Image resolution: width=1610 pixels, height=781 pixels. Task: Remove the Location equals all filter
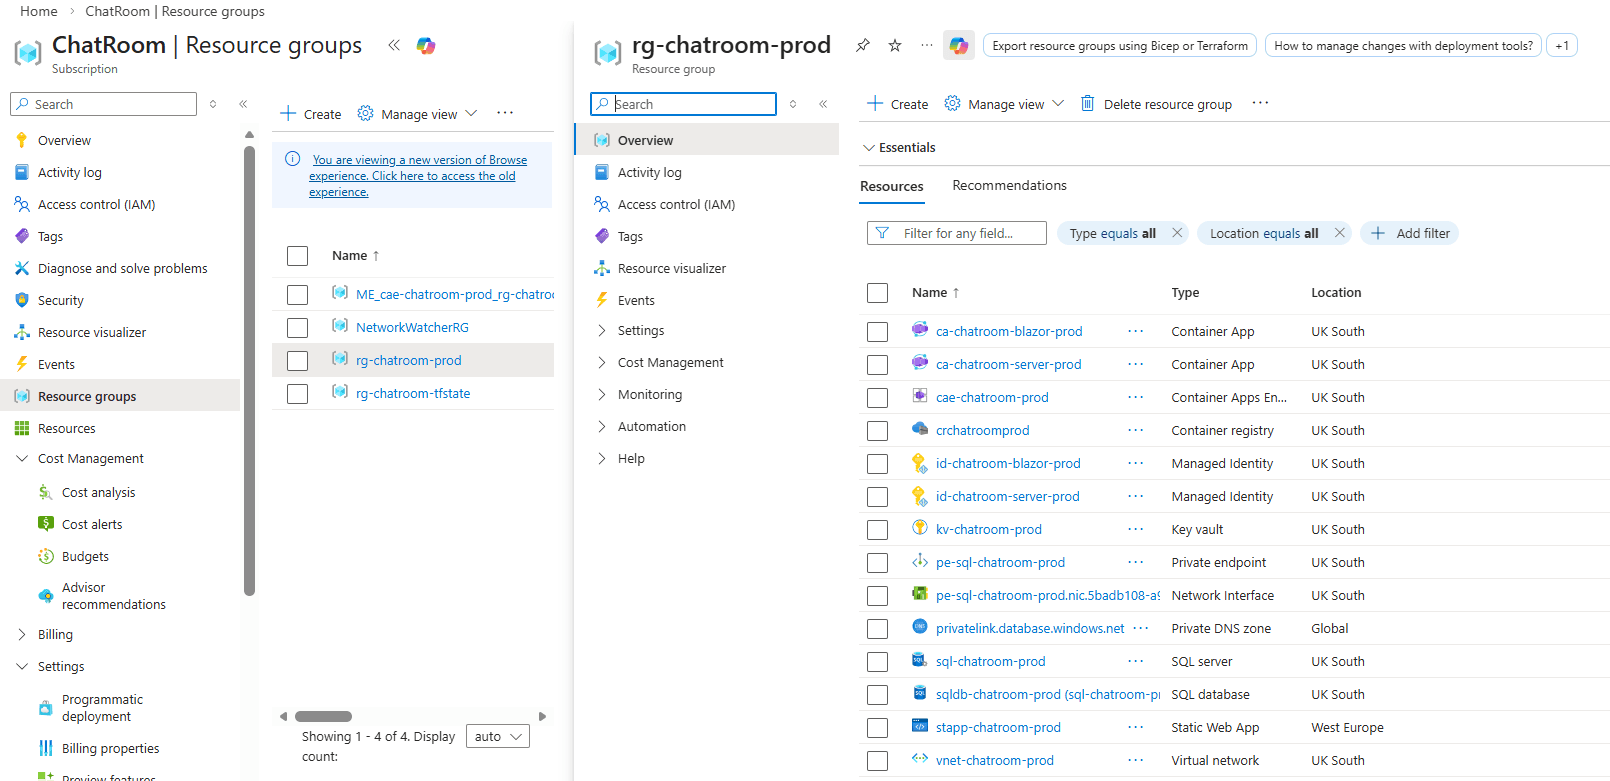[x=1339, y=233]
